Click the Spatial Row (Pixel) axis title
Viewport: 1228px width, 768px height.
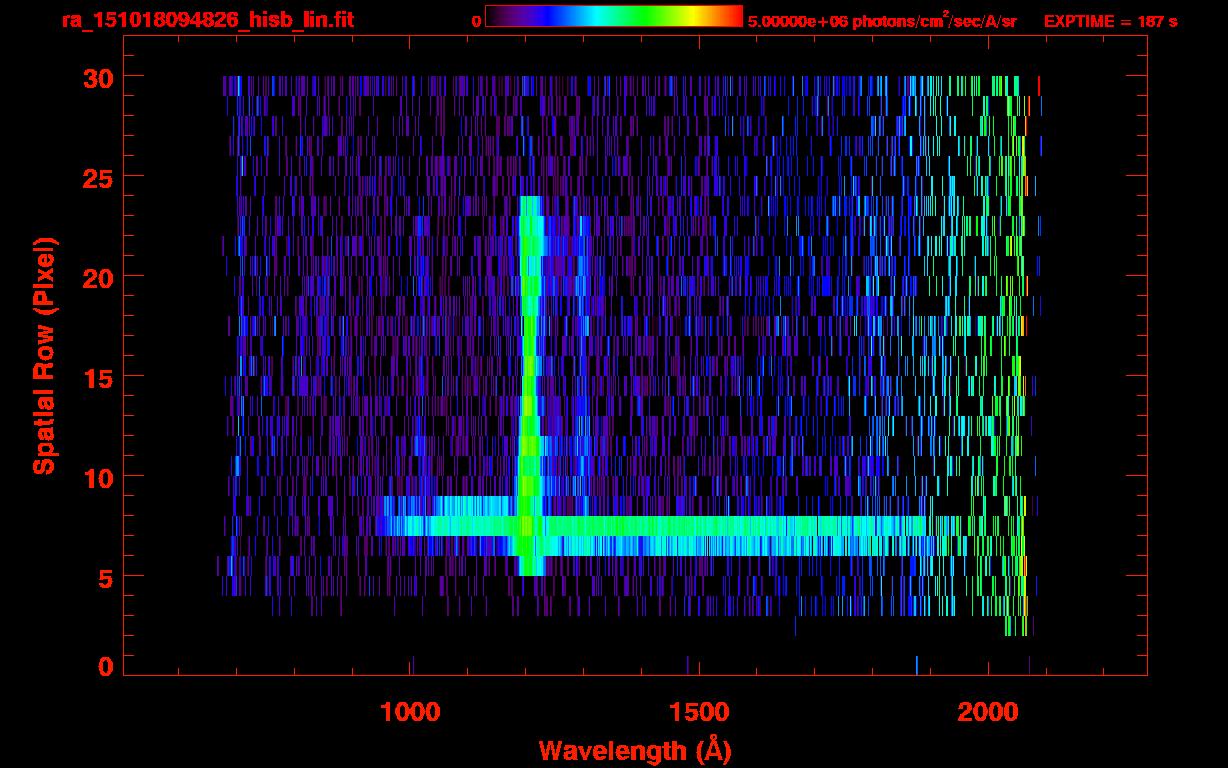[x=44, y=356]
